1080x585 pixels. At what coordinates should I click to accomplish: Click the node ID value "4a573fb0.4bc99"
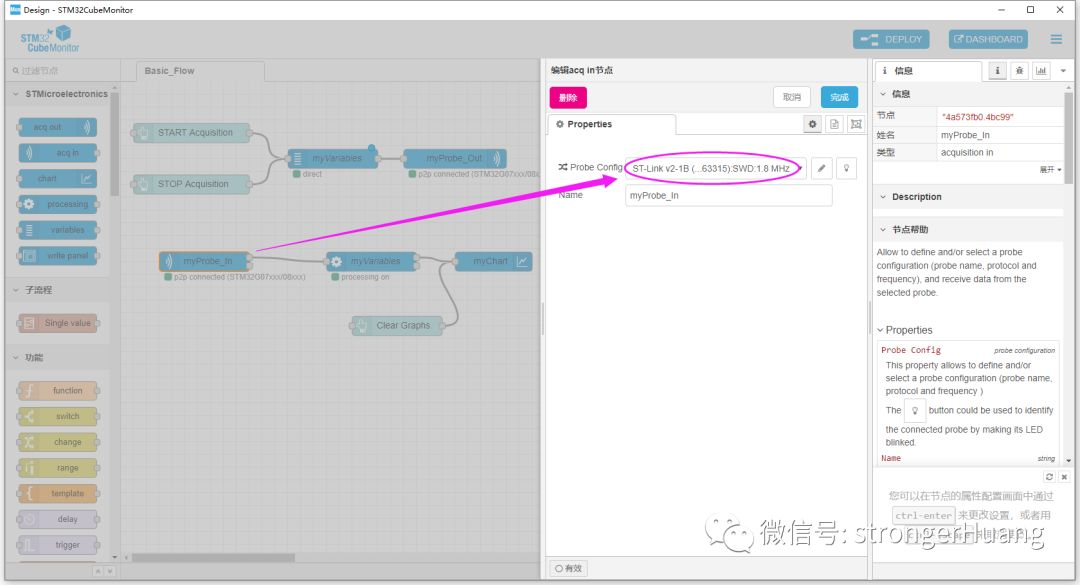click(x=977, y=117)
